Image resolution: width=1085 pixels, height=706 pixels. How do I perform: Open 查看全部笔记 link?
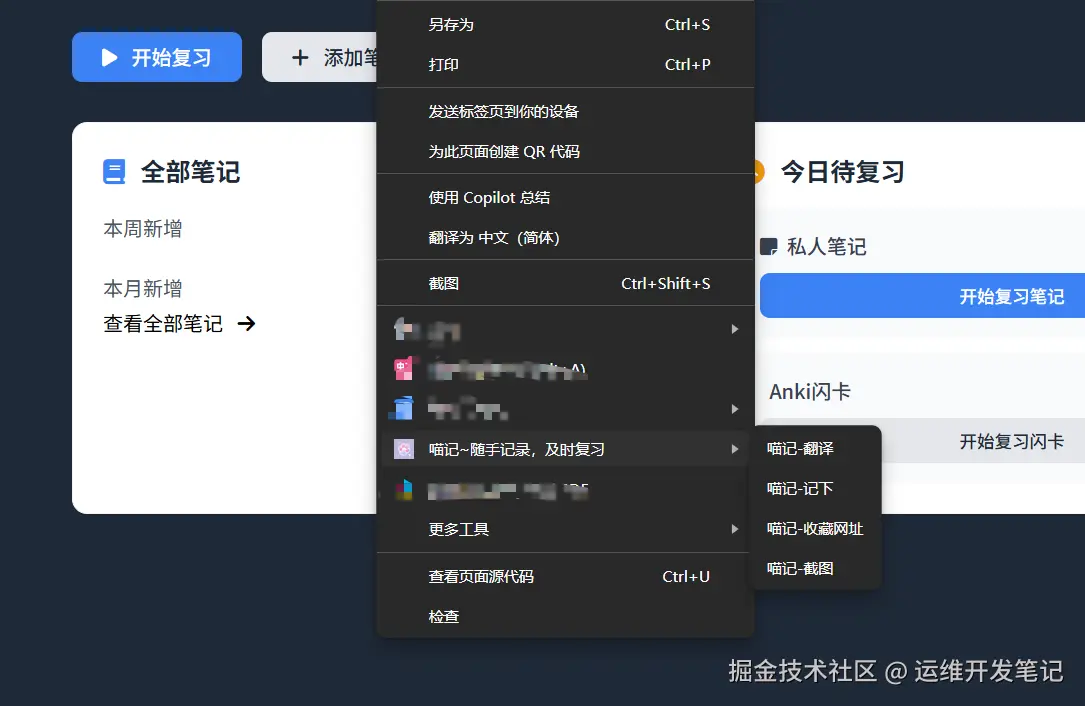[x=179, y=323]
